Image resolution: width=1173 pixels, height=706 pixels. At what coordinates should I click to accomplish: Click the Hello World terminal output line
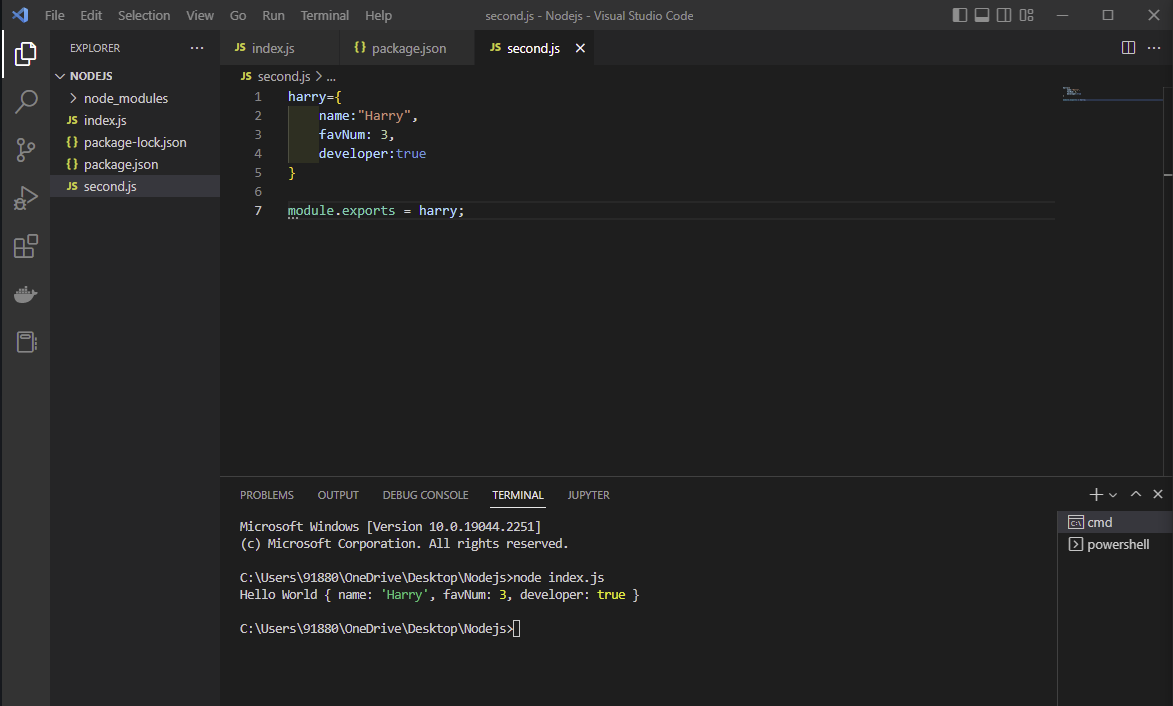[439, 595]
